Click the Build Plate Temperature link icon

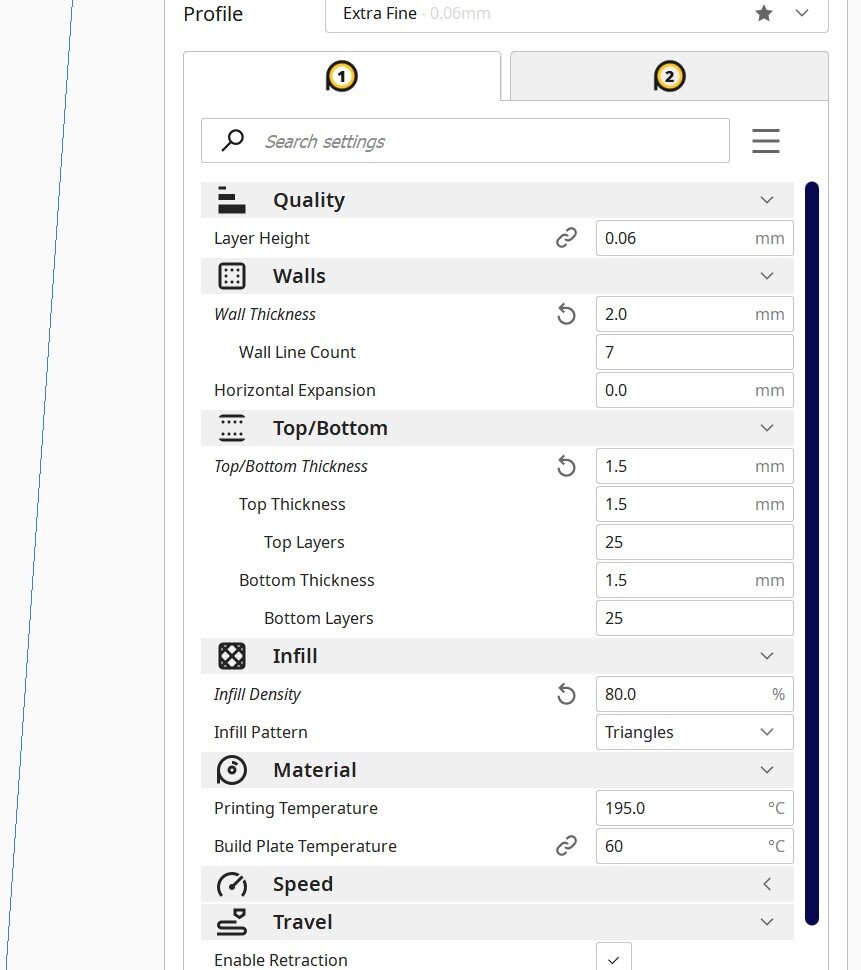pyautogui.click(x=566, y=846)
